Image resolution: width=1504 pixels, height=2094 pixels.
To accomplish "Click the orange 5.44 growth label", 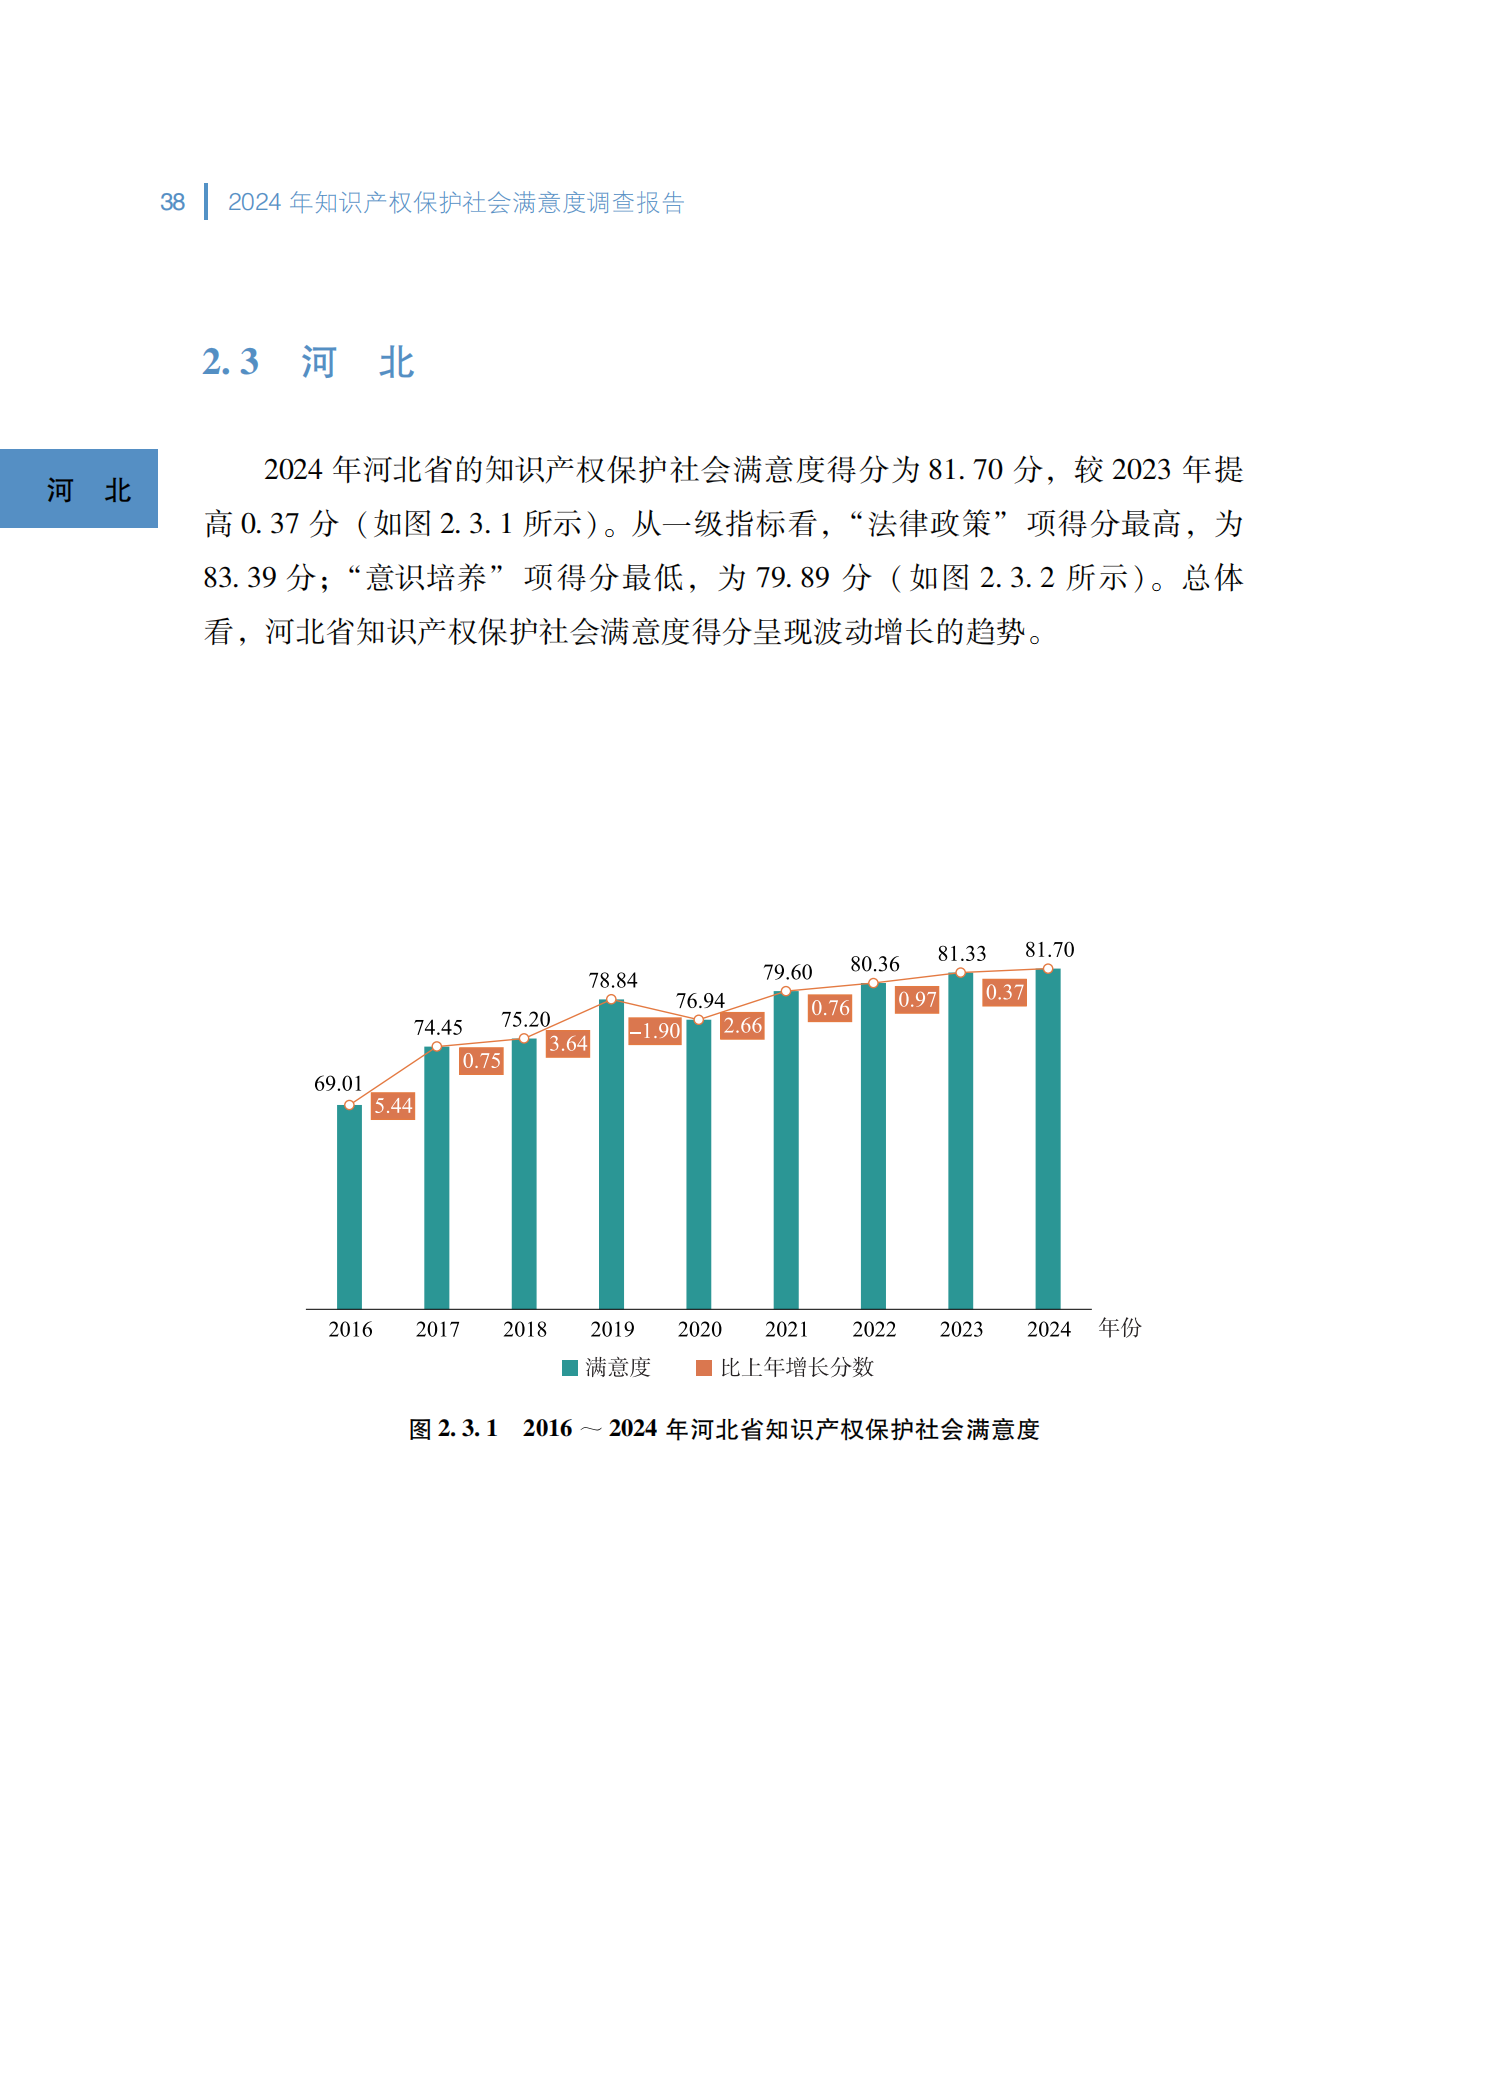I will (x=393, y=1106).
